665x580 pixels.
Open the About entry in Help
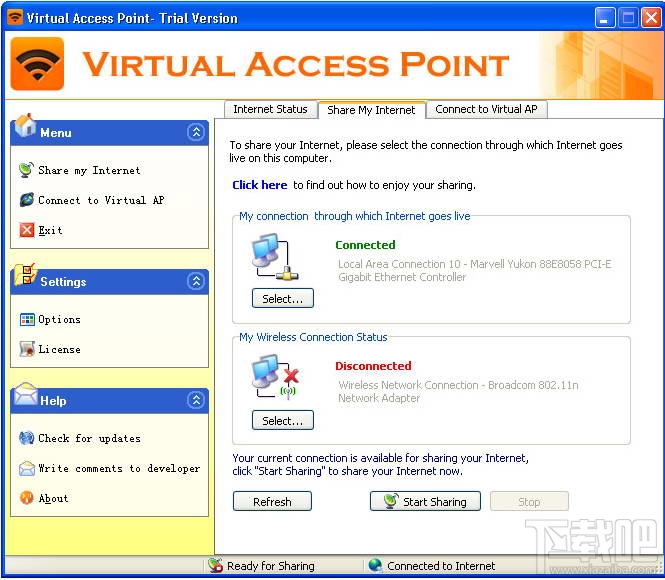click(x=53, y=498)
